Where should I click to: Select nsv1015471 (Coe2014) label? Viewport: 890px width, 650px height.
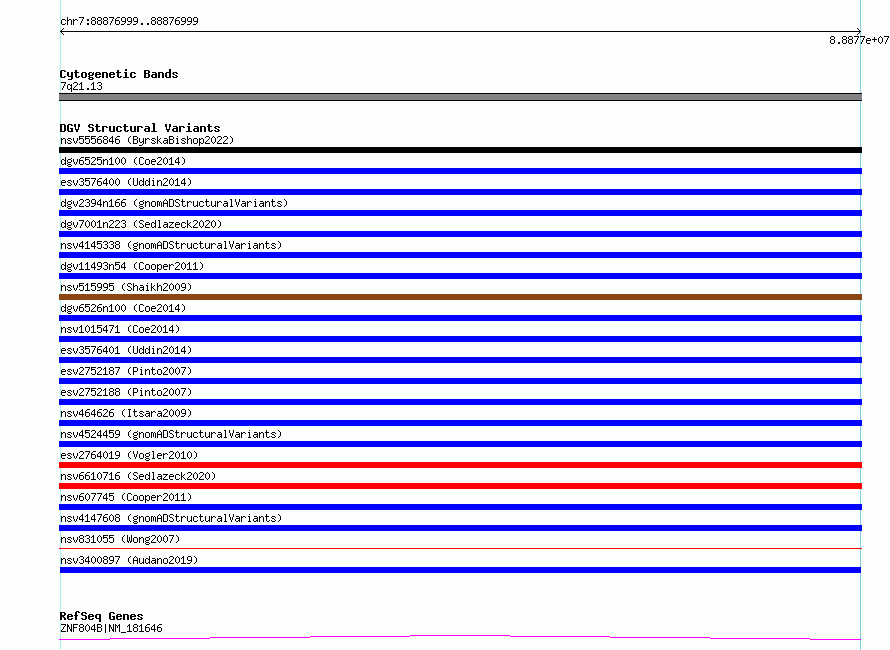[120, 329]
